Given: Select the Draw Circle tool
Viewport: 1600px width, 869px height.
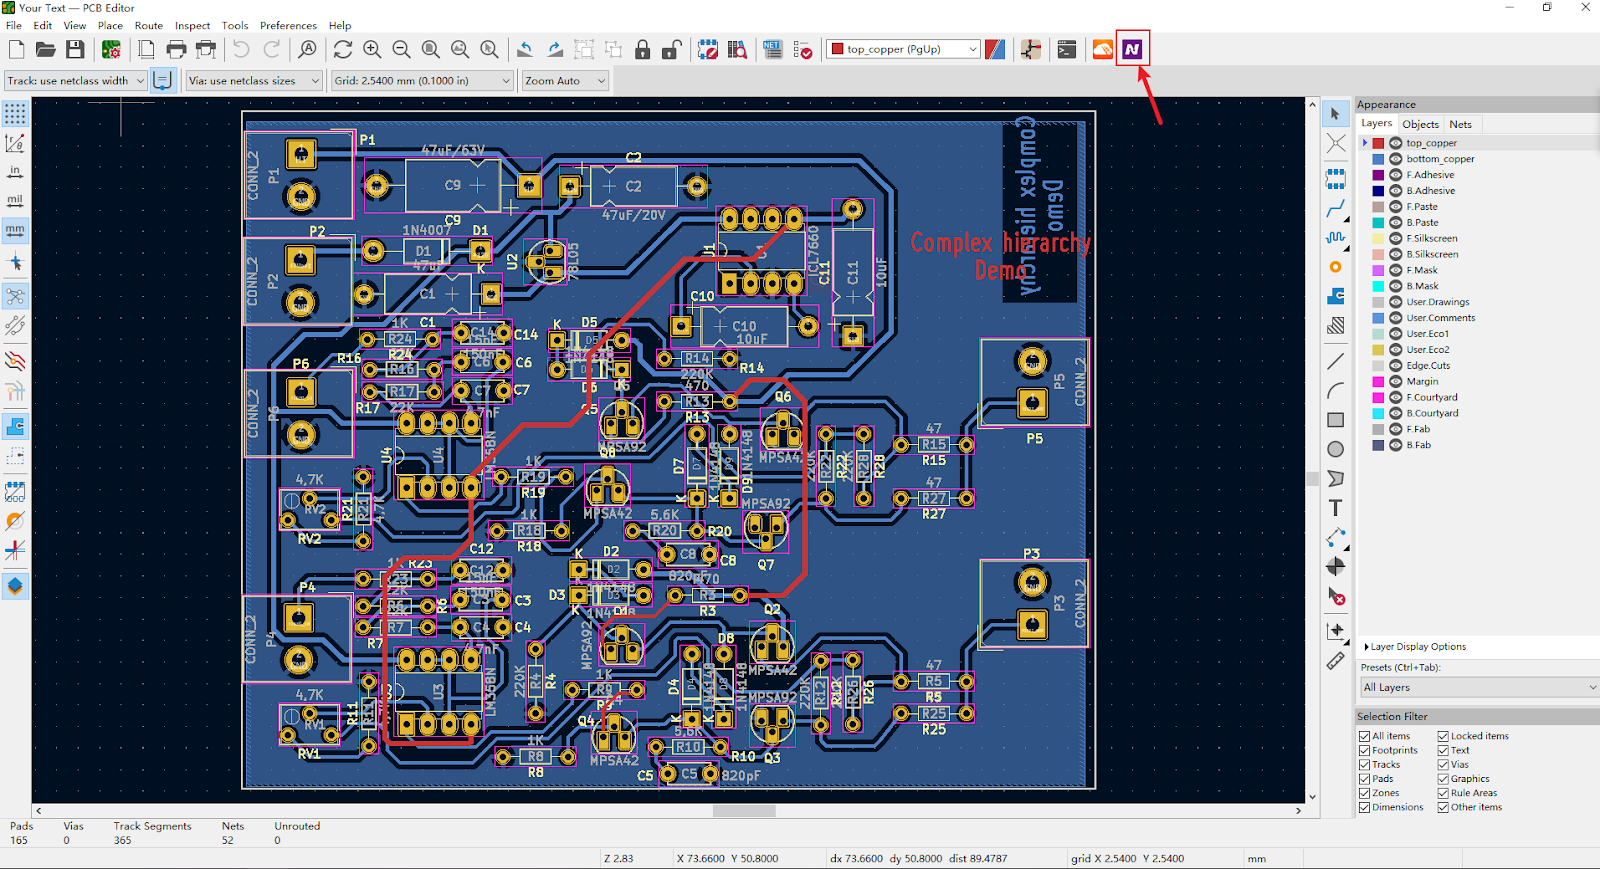Looking at the screenshot, I should (1335, 449).
